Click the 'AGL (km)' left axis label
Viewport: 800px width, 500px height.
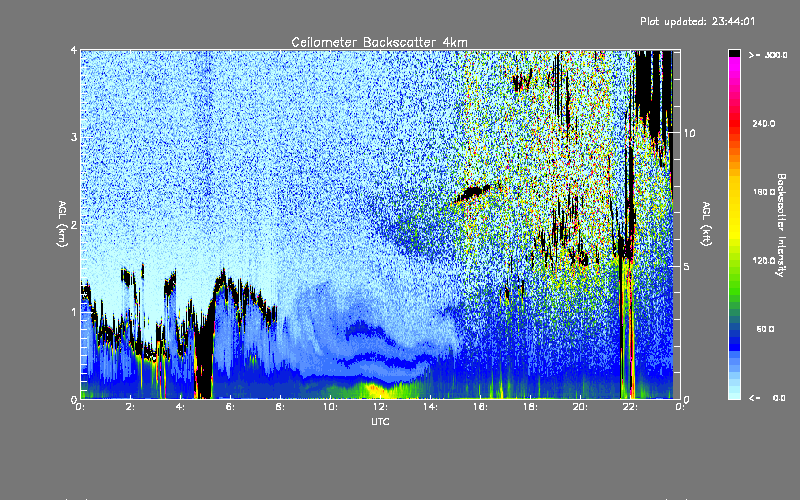pyautogui.click(x=63, y=224)
